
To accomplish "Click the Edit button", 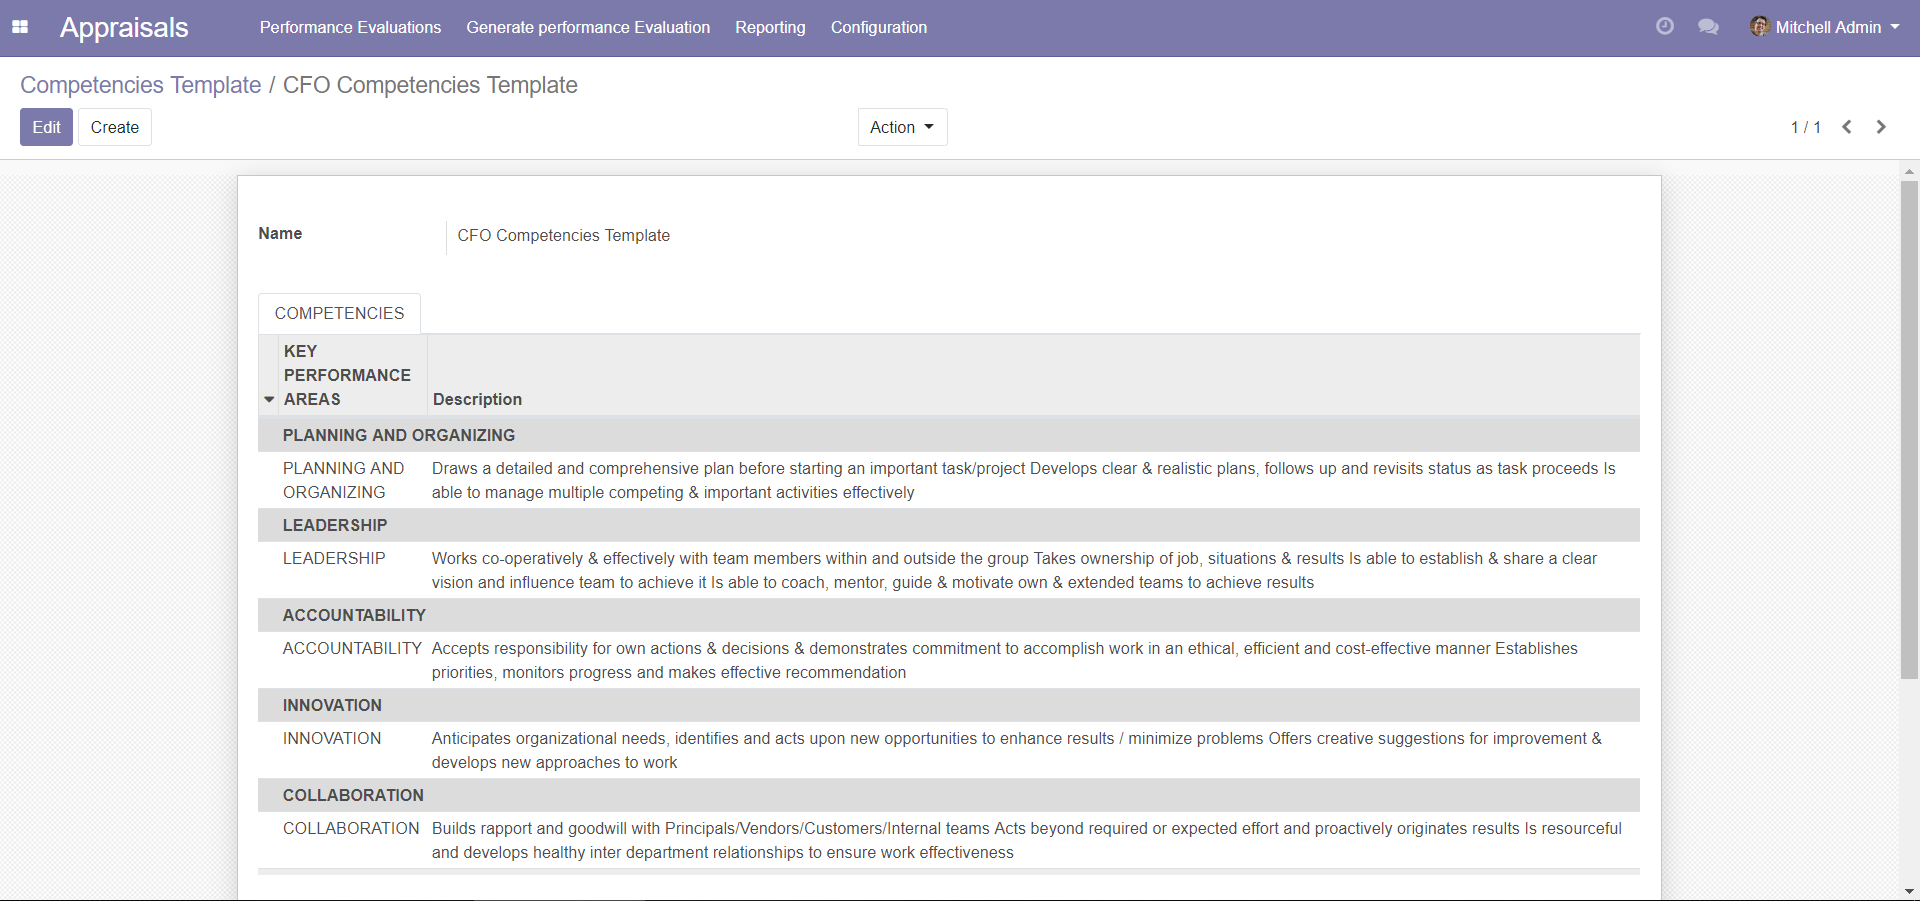I will click(x=46, y=127).
